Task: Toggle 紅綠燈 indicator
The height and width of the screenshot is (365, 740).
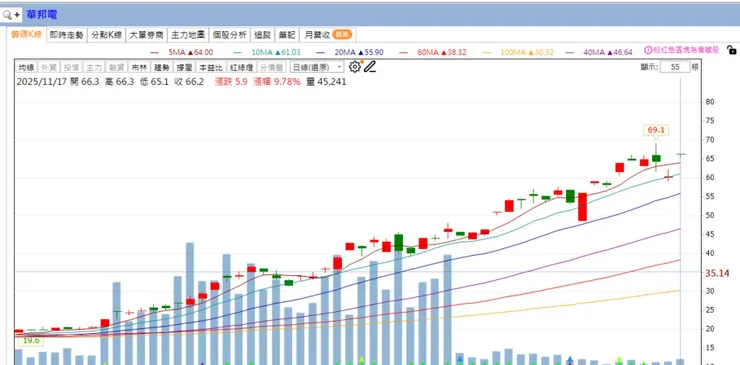Action: pos(241,68)
